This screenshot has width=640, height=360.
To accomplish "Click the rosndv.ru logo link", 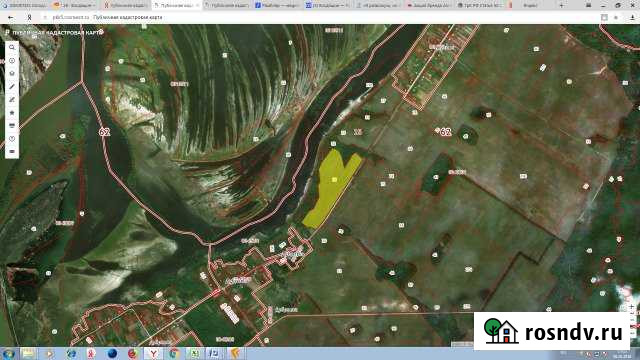I will (553, 331).
